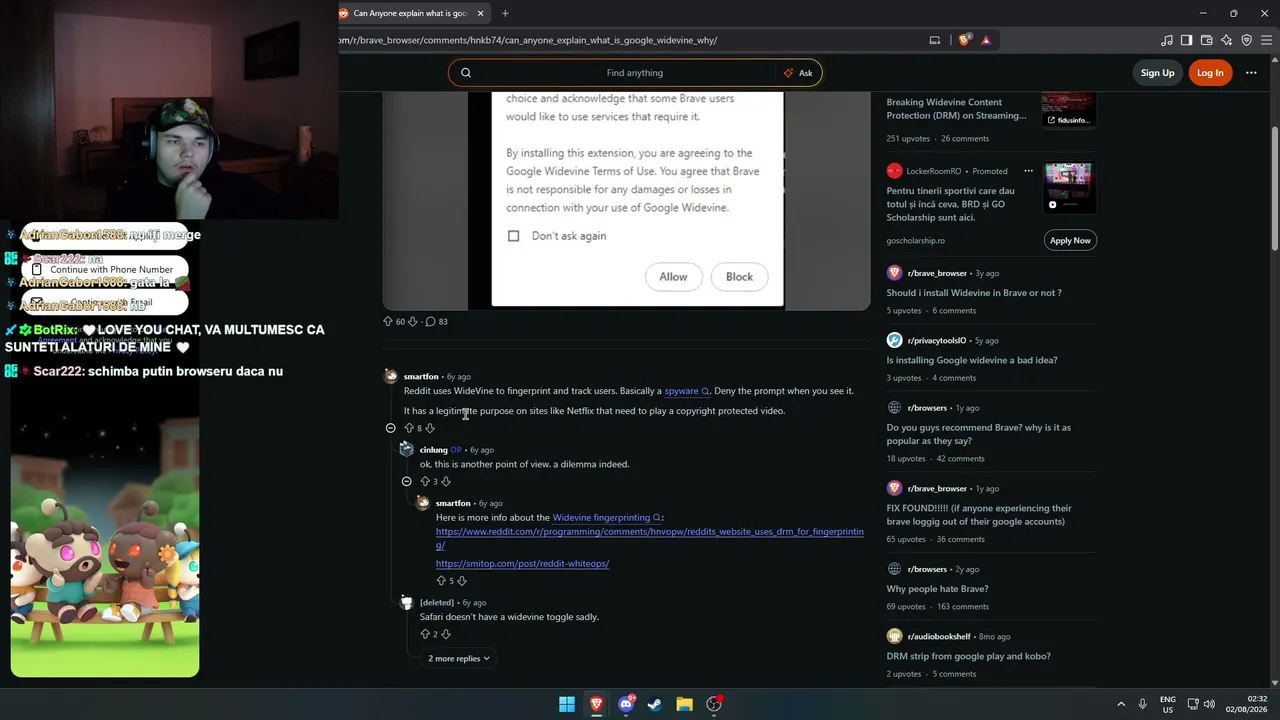Click Allow in the Widevine dialog image

(x=673, y=277)
